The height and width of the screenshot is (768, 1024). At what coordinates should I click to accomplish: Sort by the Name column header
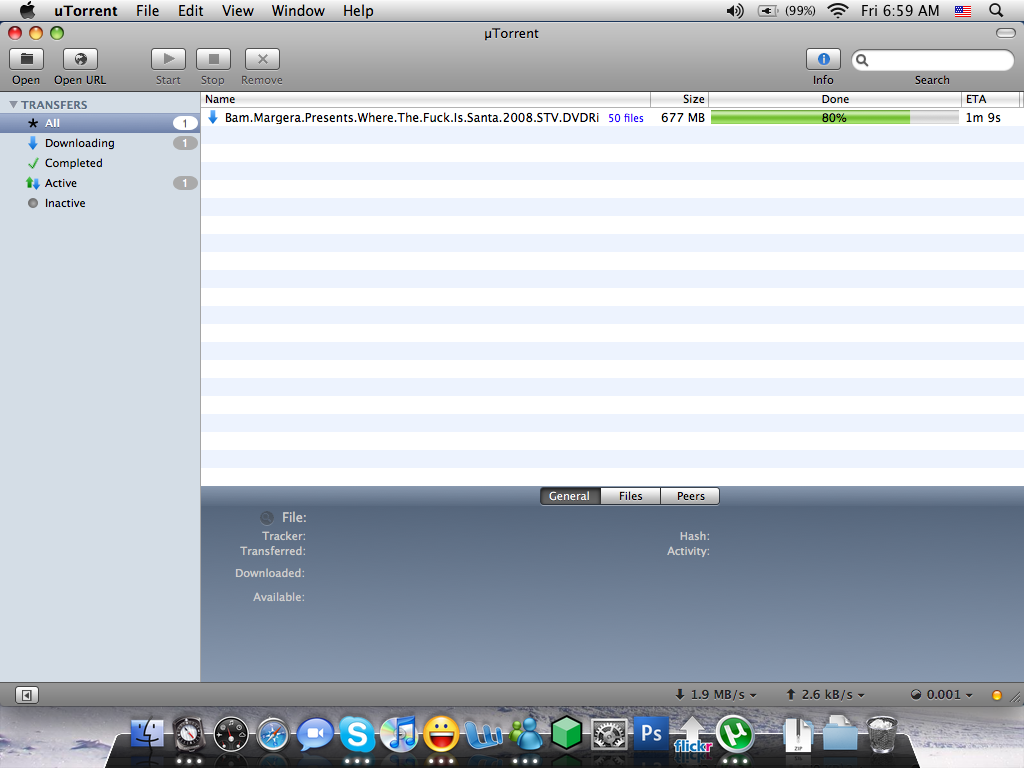(x=426, y=99)
